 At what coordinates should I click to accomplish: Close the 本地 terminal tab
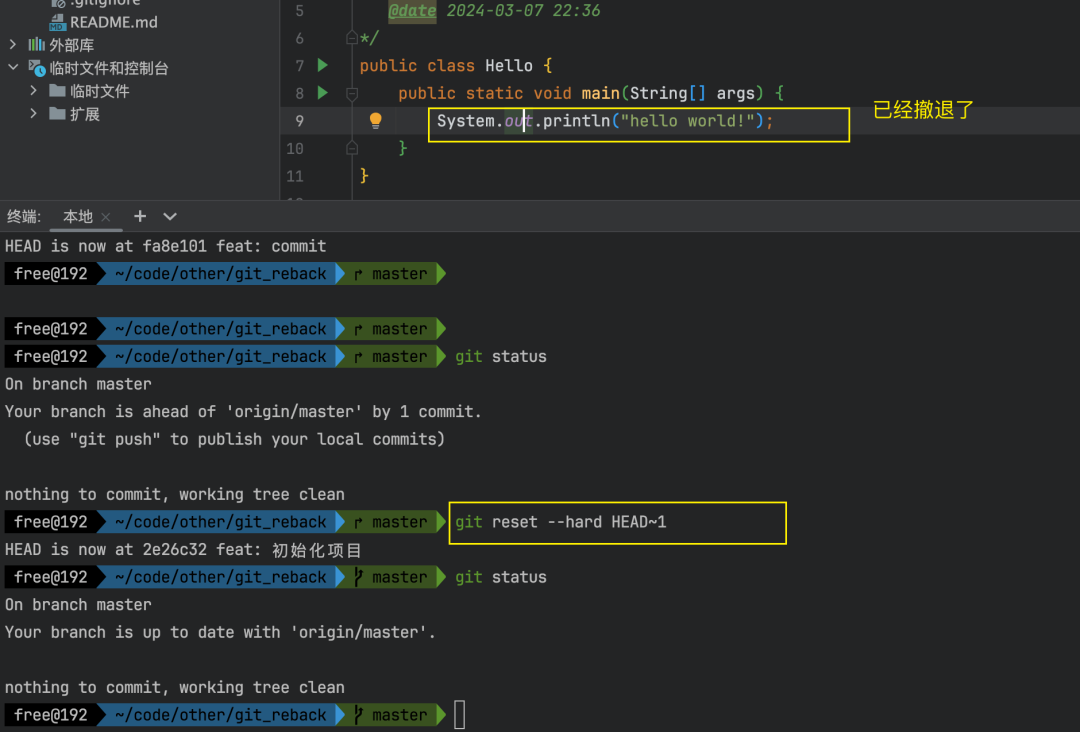pos(106,217)
